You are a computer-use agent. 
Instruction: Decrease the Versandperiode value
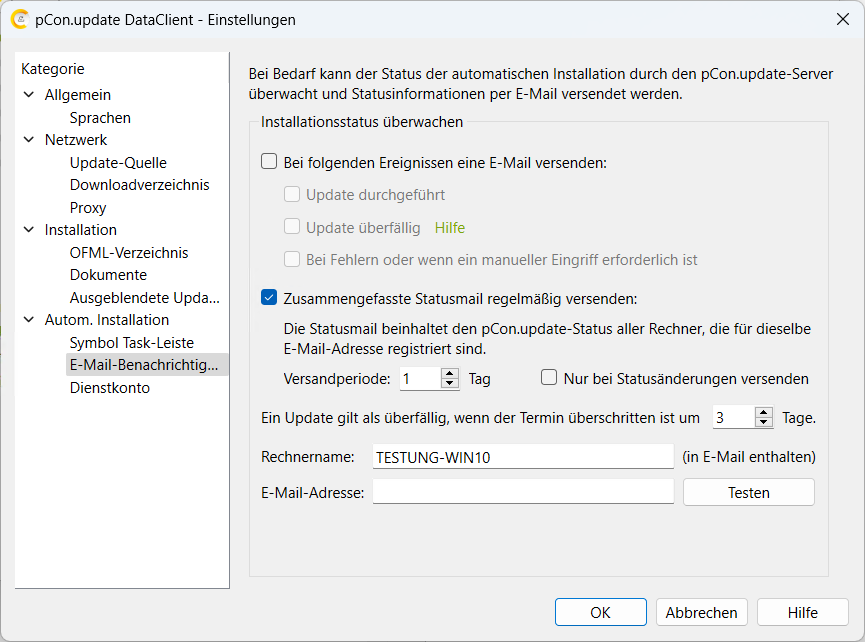pyautogui.click(x=450, y=383)
